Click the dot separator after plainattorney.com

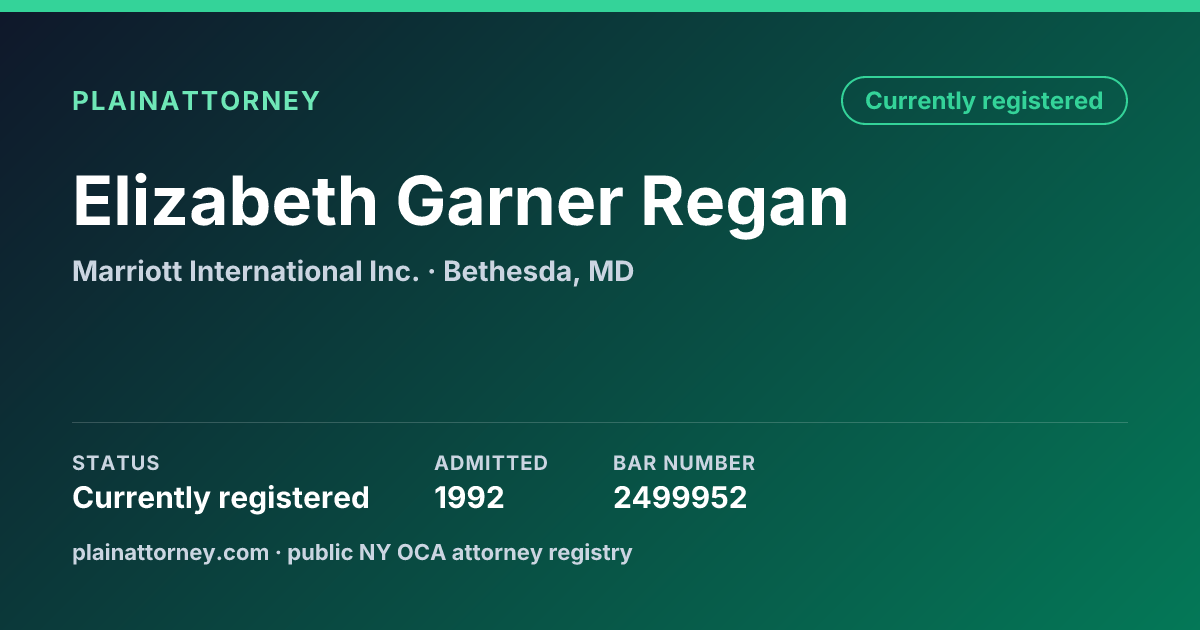coord(278,553)
